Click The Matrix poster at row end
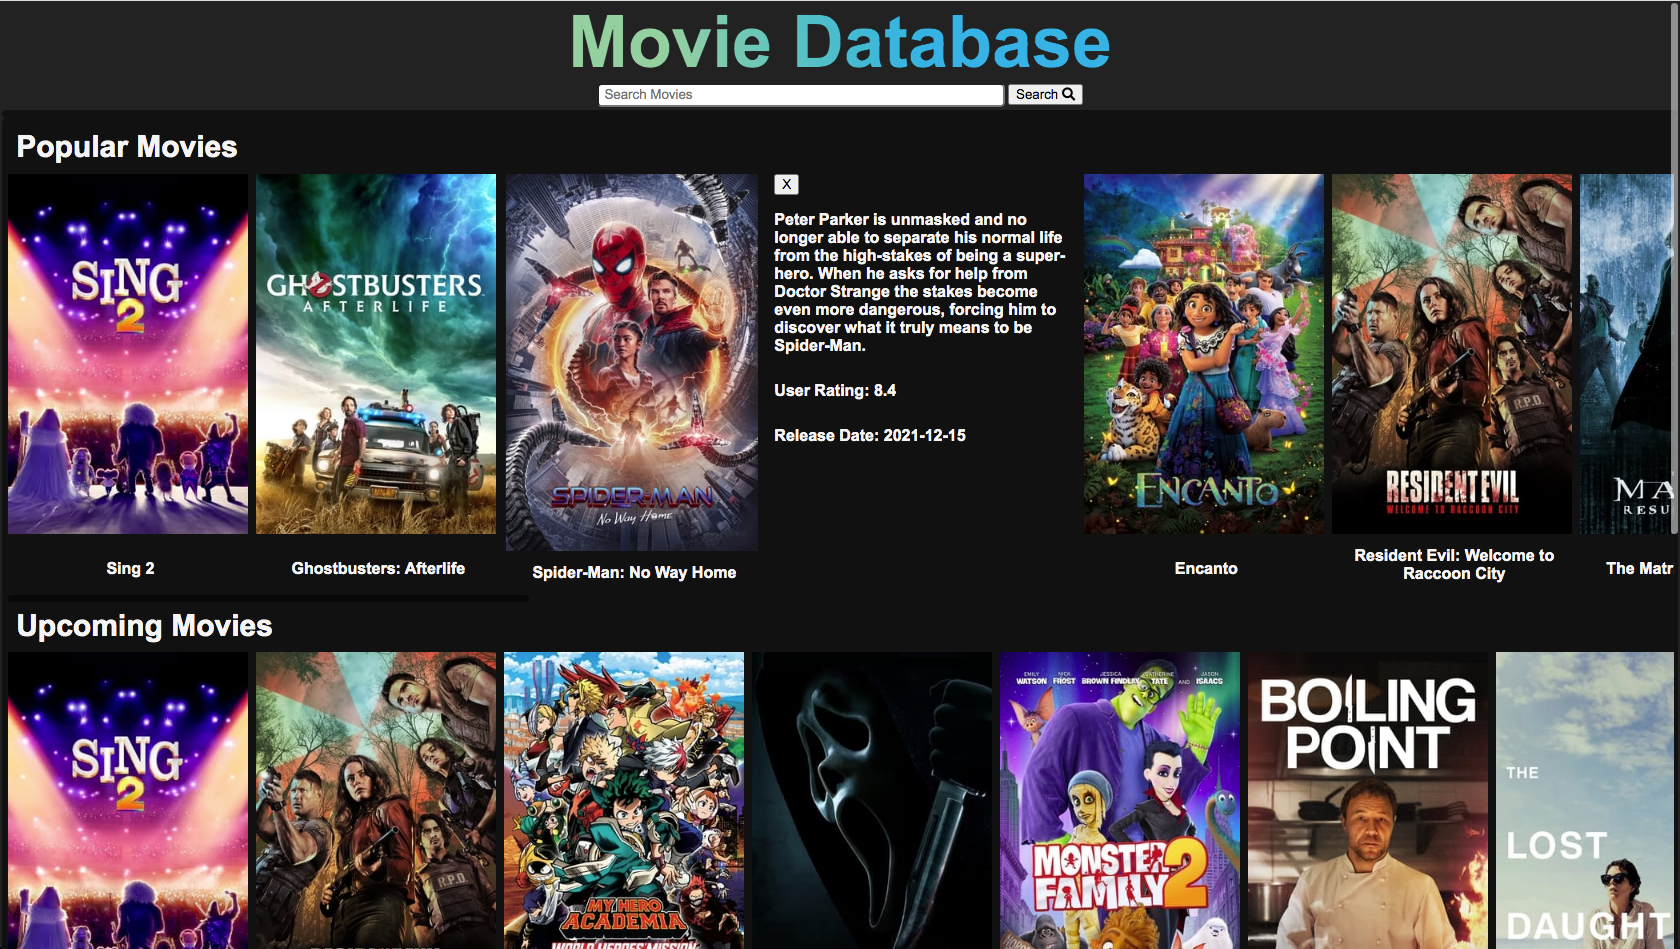This screenshot has width=1680, height=949. 1626,354
